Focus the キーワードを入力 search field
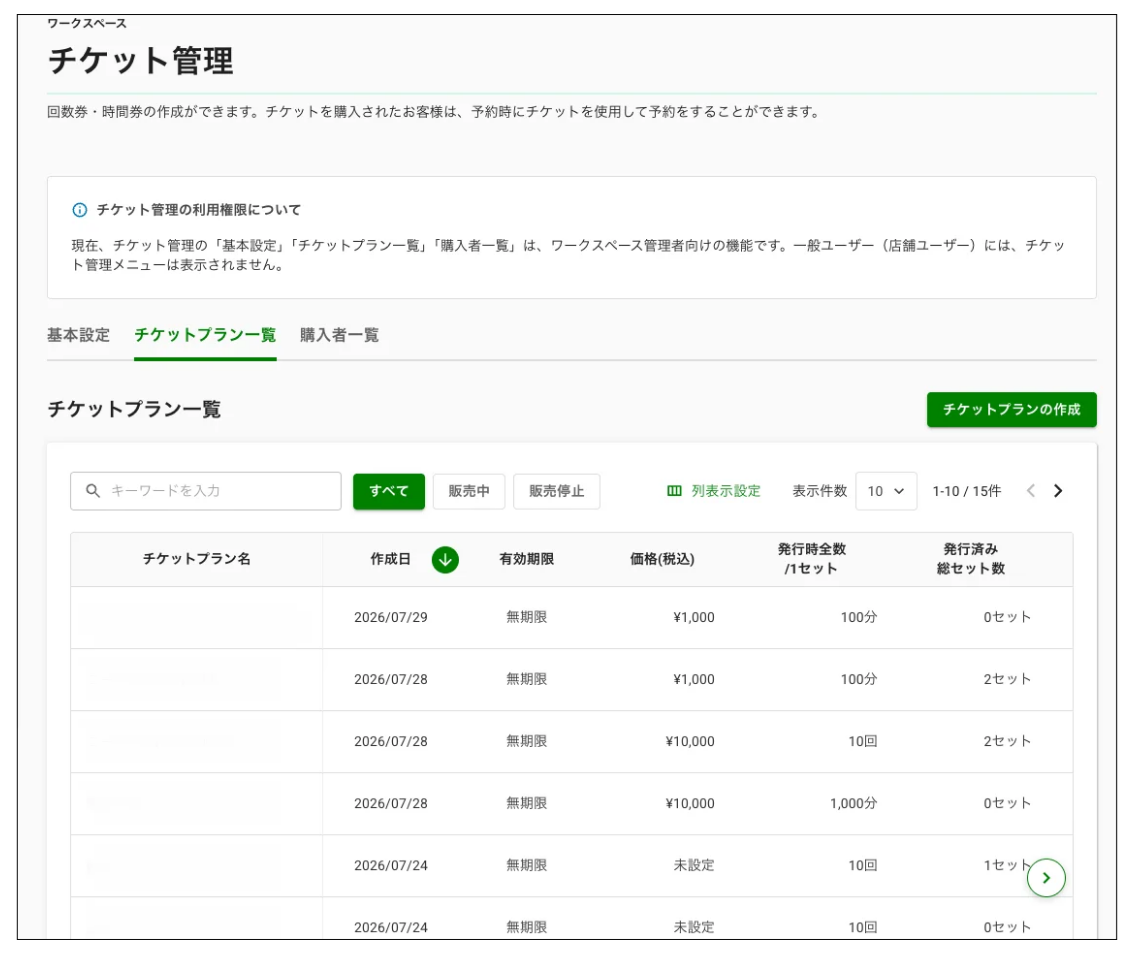 tap(205, 491)
